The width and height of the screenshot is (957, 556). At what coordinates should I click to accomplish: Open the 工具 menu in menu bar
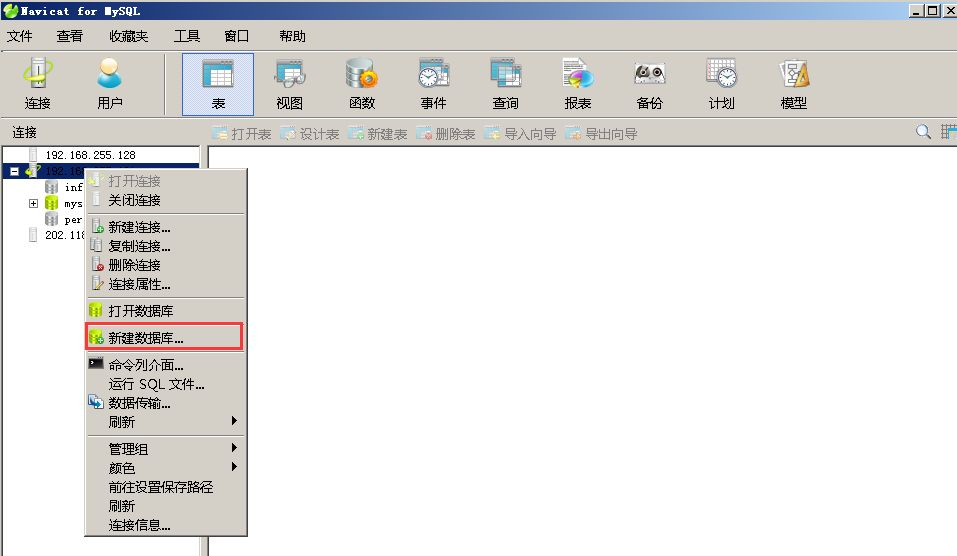tap(187, 36)
